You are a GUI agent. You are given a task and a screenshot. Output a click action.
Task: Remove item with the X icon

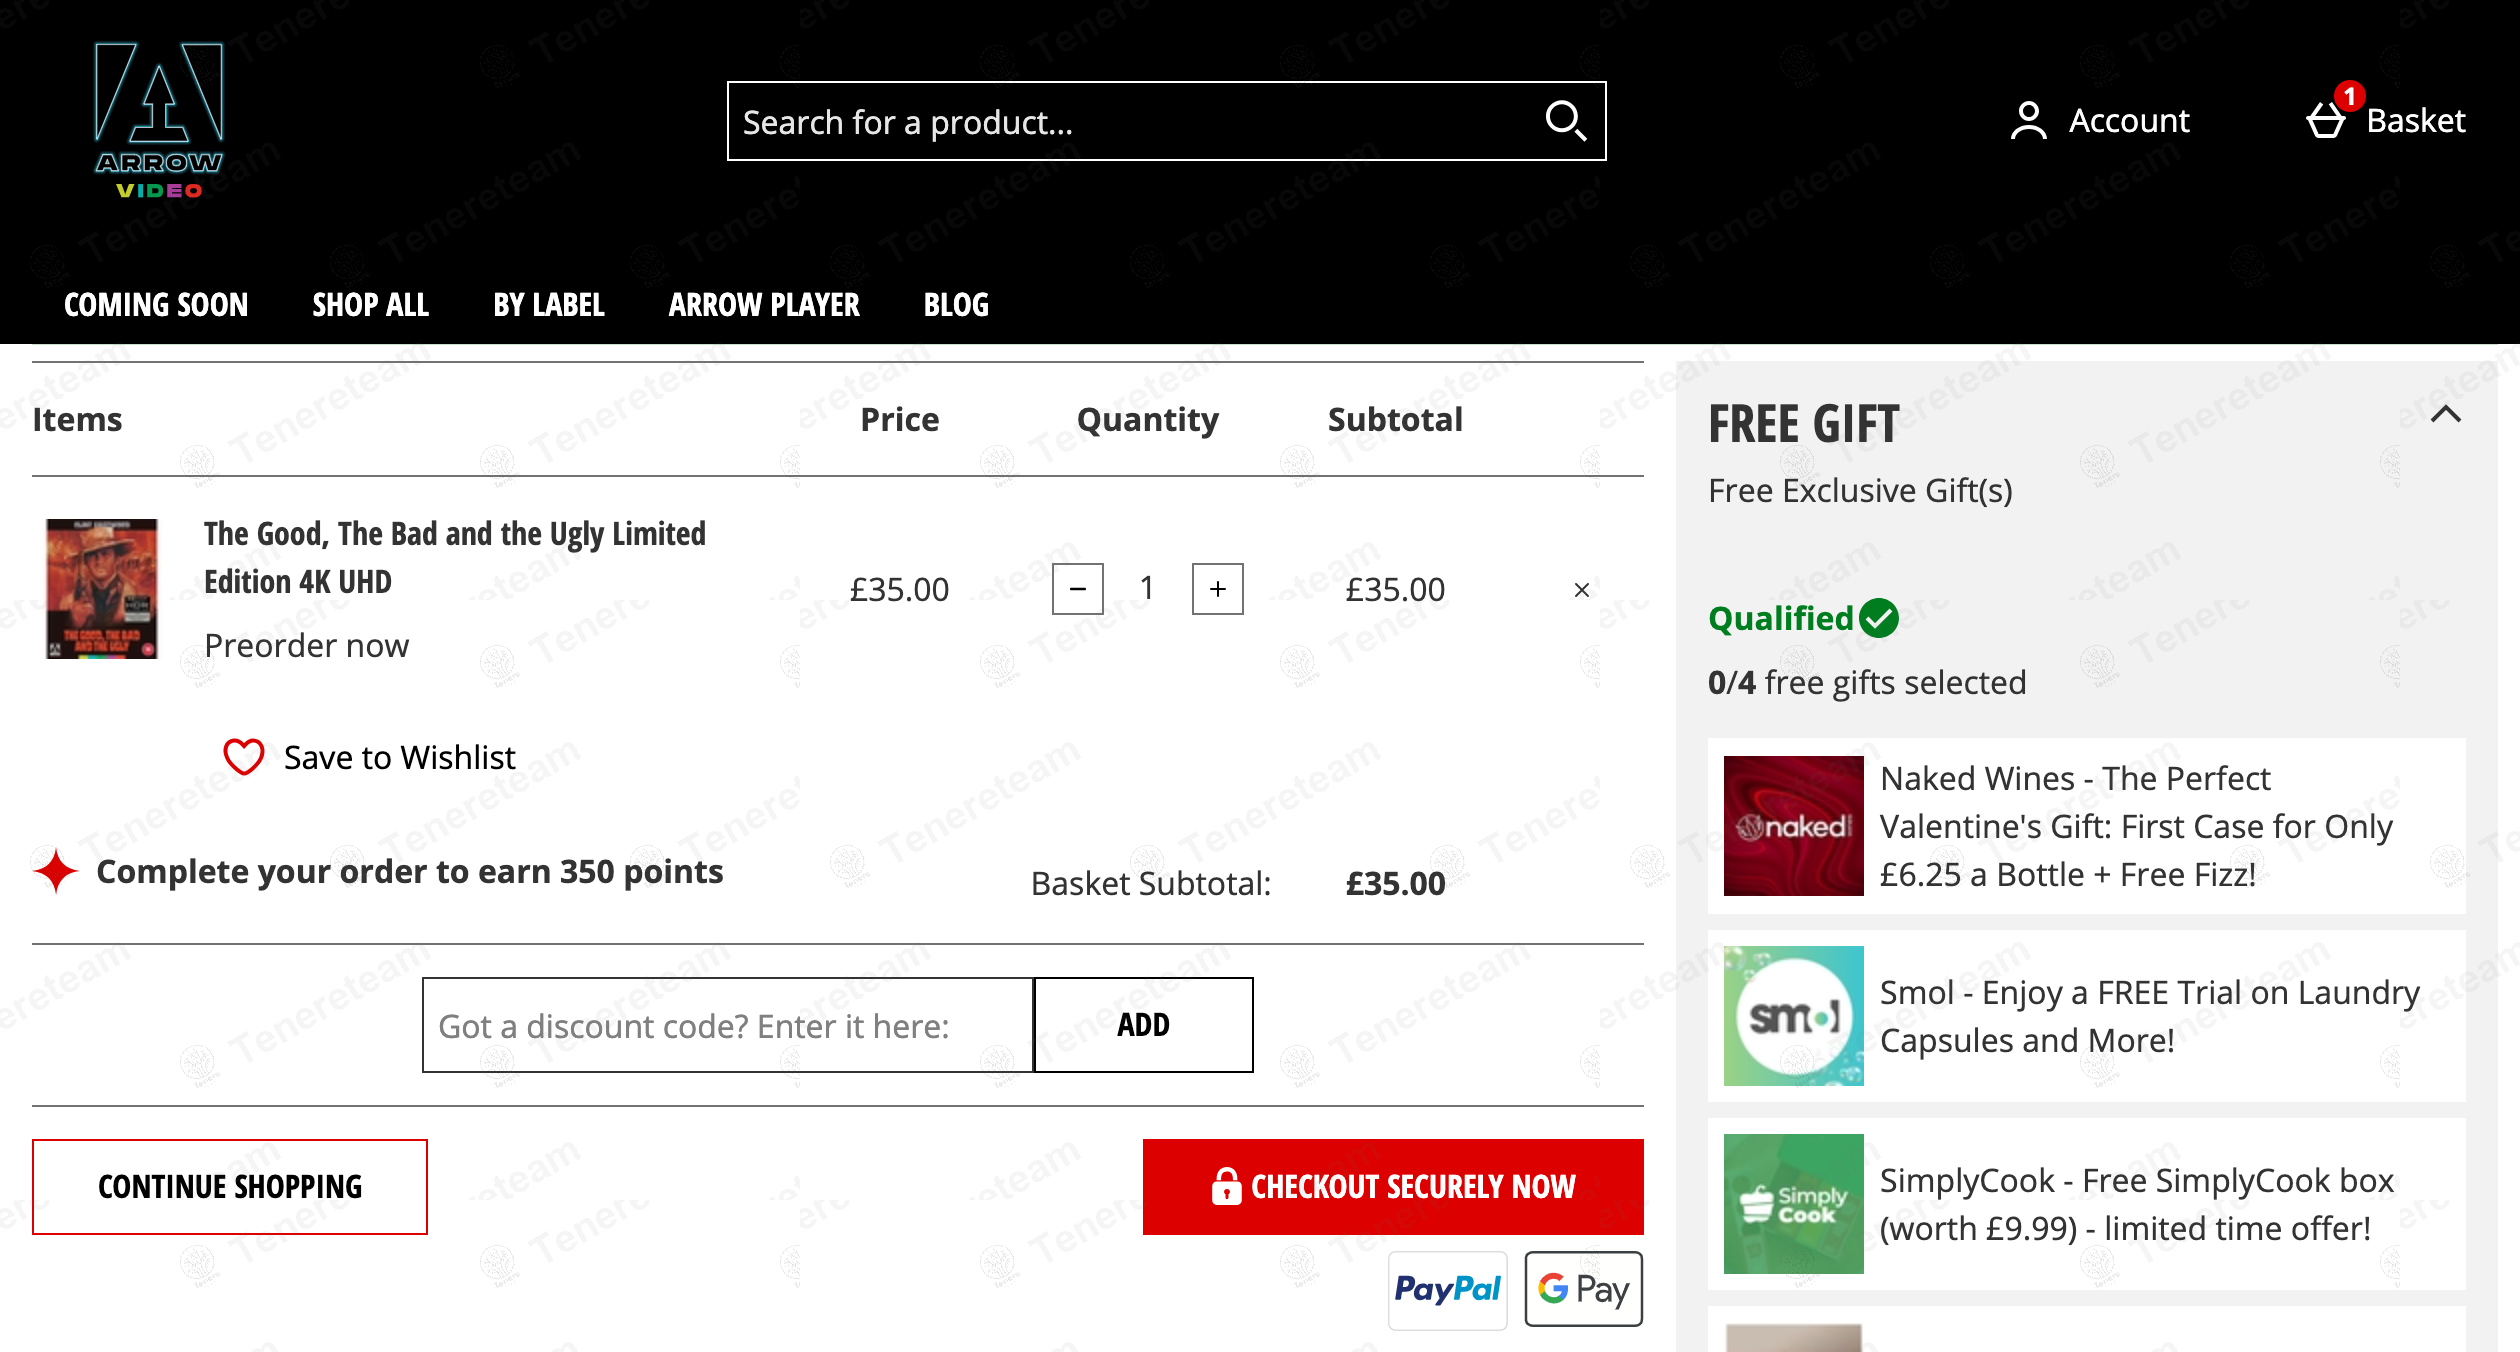tap(1581, 590)
